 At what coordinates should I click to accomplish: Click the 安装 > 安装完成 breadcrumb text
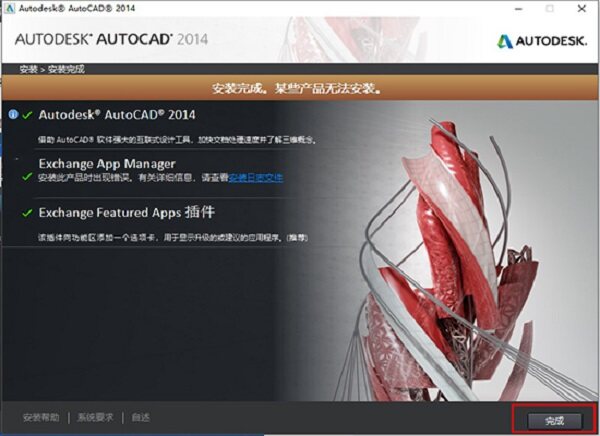(52, 69)
